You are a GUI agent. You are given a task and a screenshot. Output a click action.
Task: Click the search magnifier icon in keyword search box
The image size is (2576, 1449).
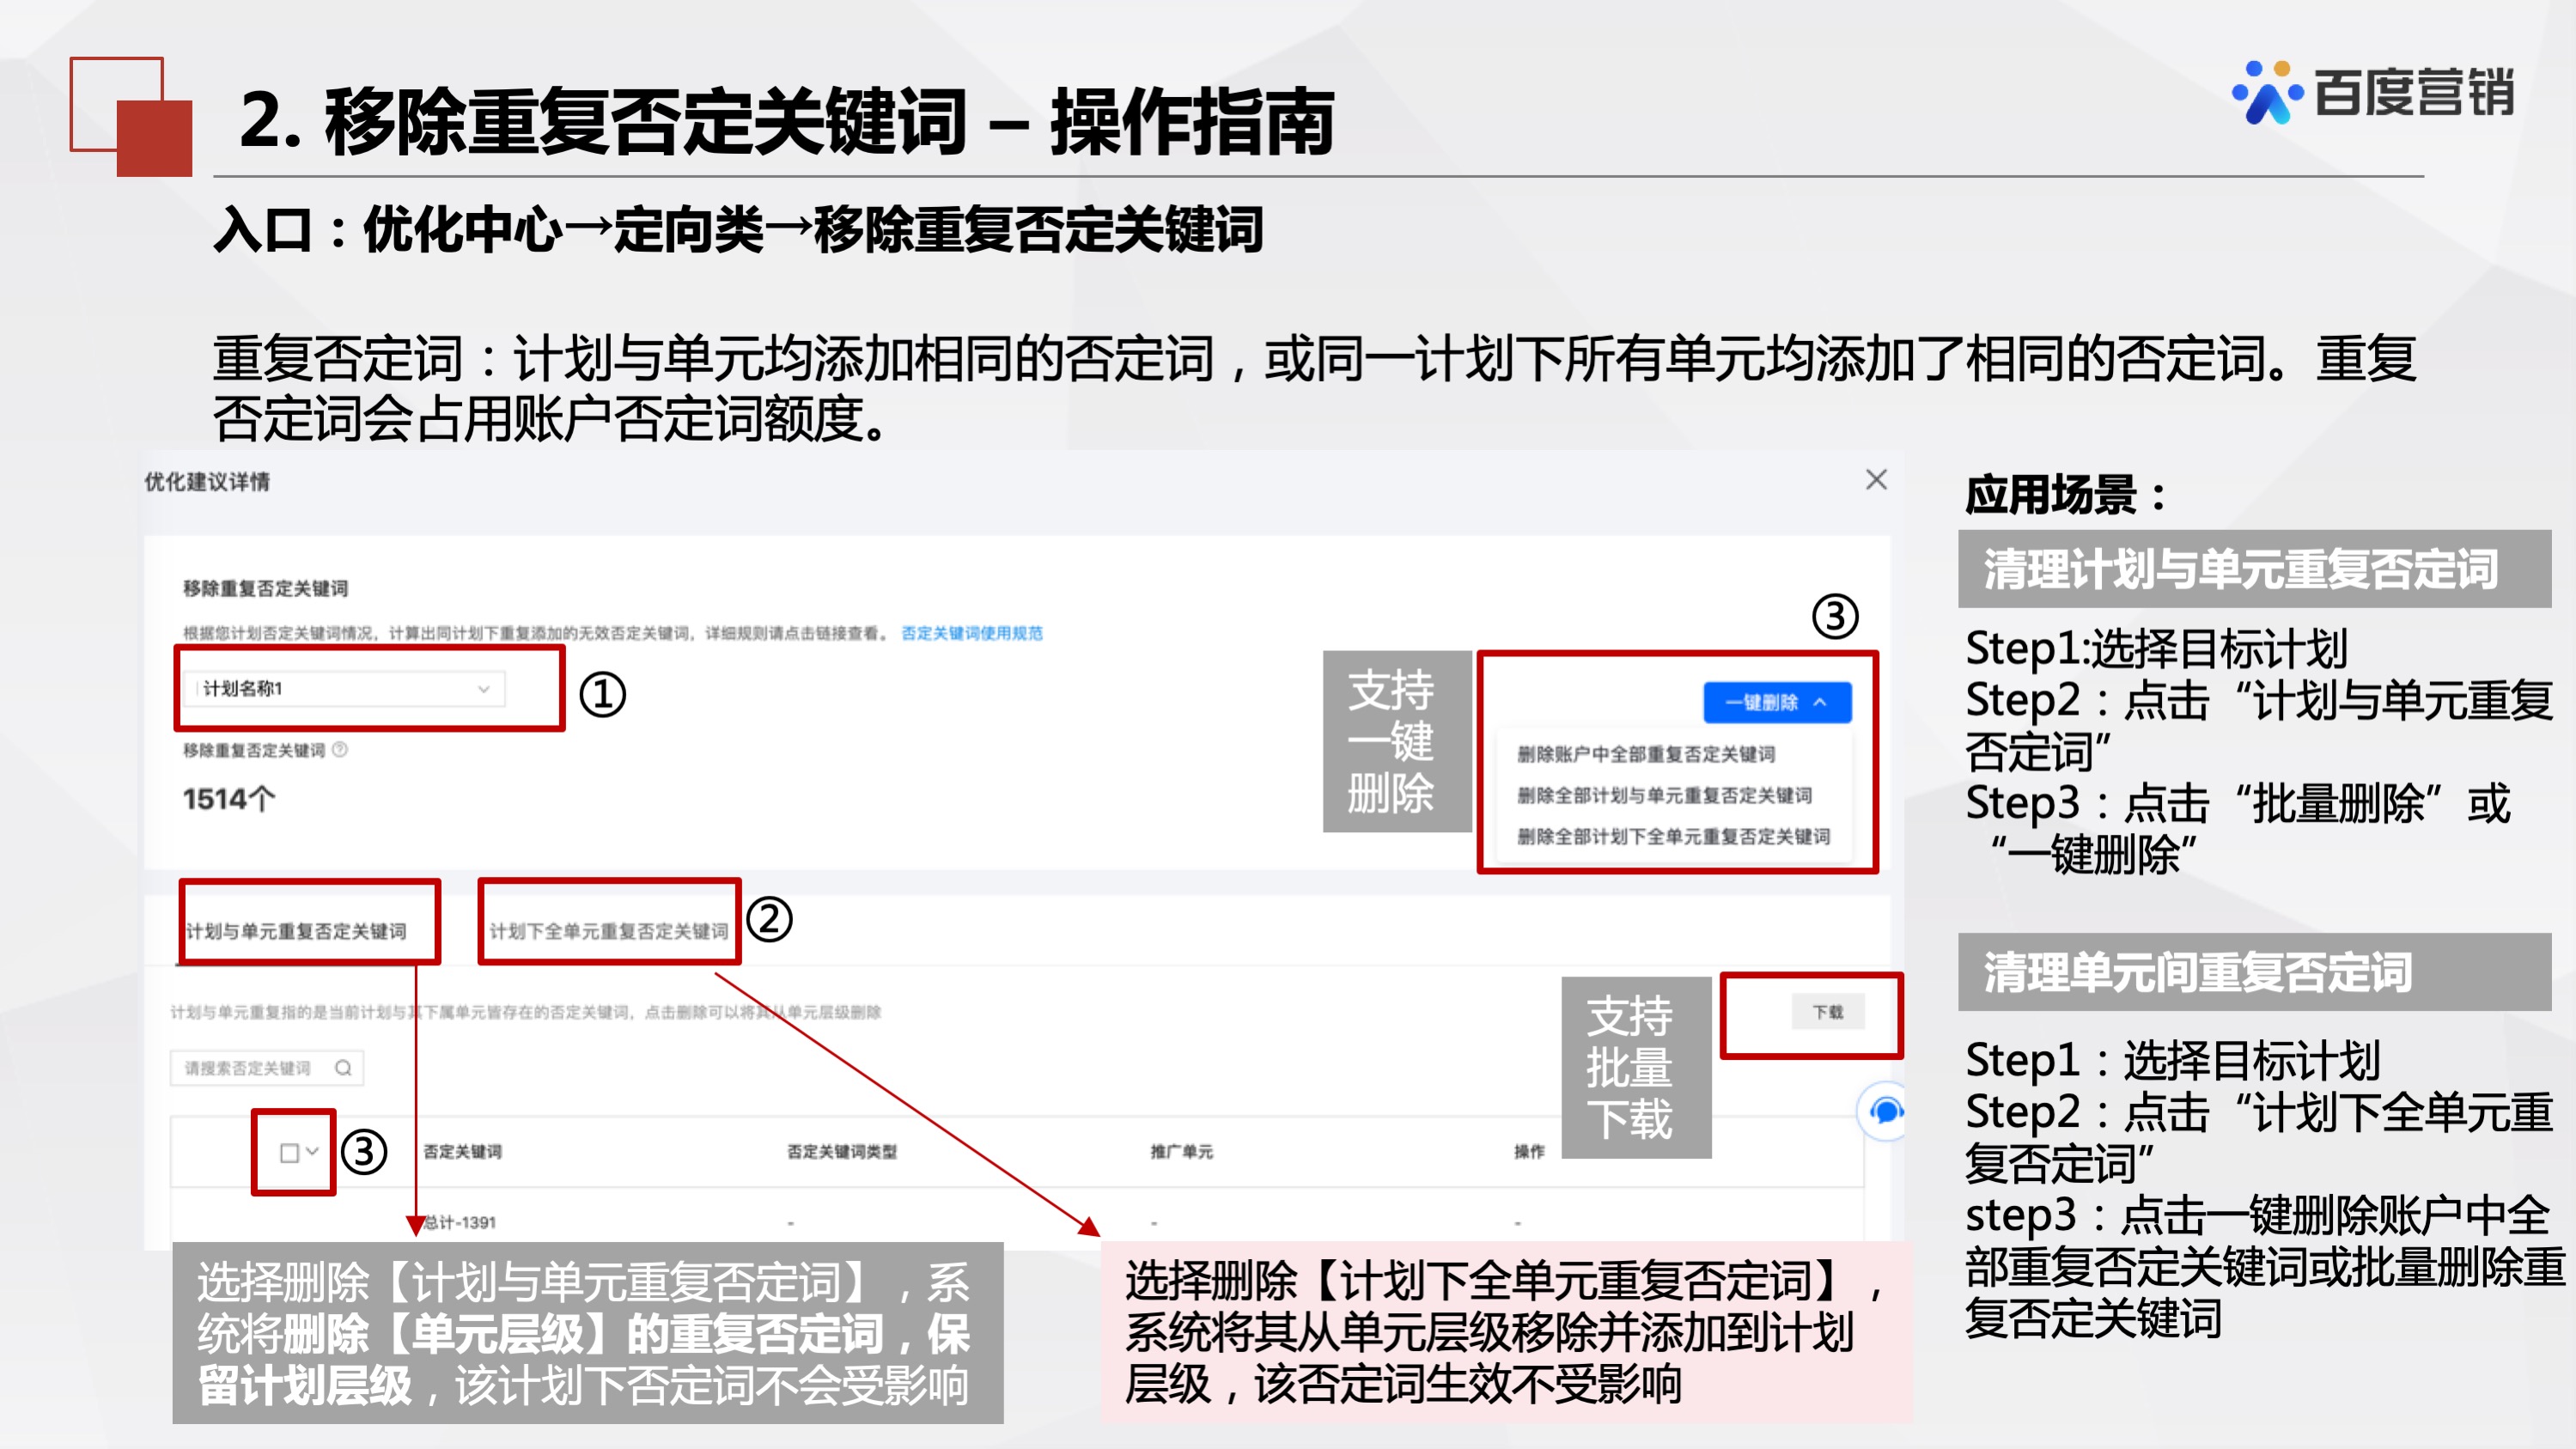click(345, 1067)
